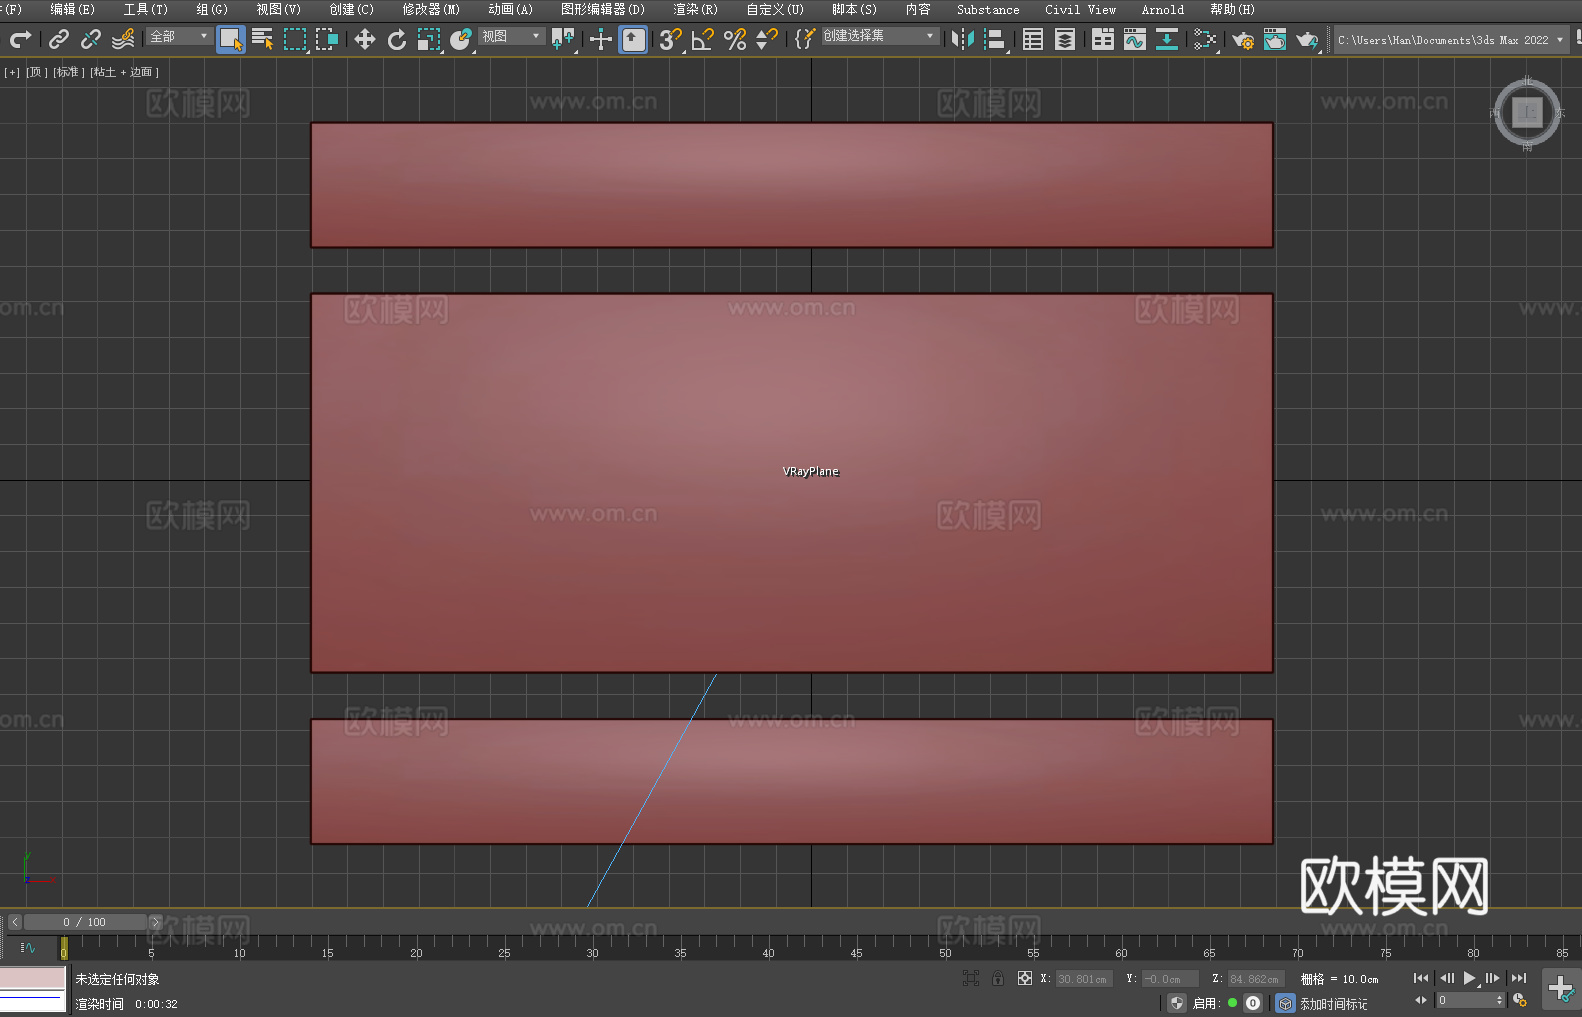The width and height of the screenshot is (1582, 1017).
Task: Open Mini Curve Editor toggle
Action: point(28,947)
